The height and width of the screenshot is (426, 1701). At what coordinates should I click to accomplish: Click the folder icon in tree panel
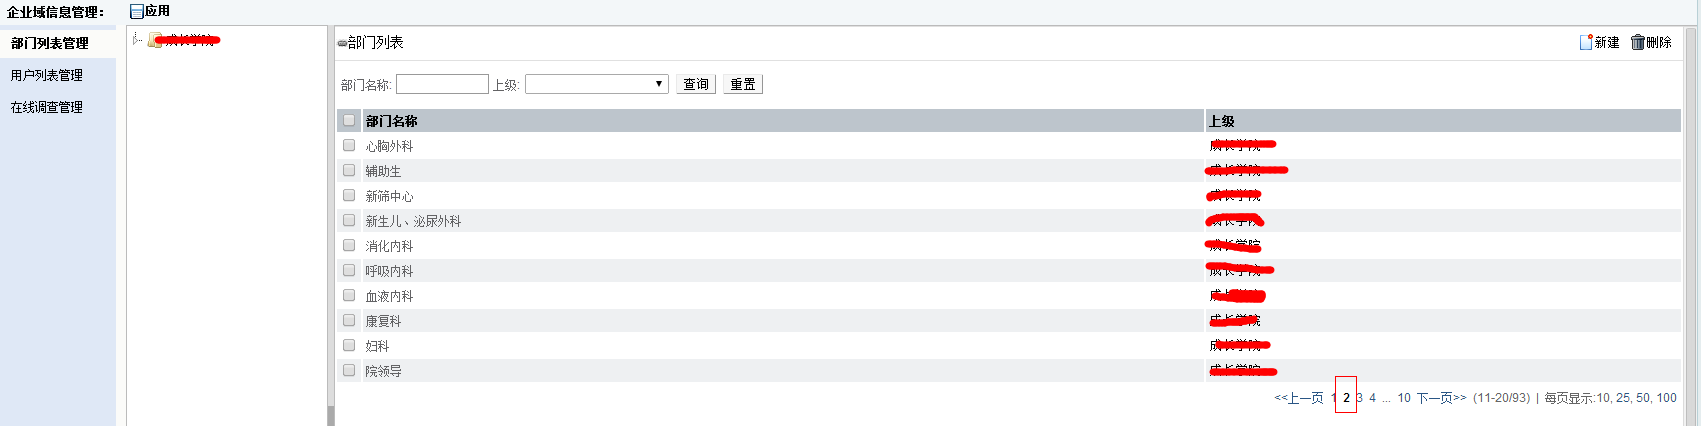(x=155, y=40)
